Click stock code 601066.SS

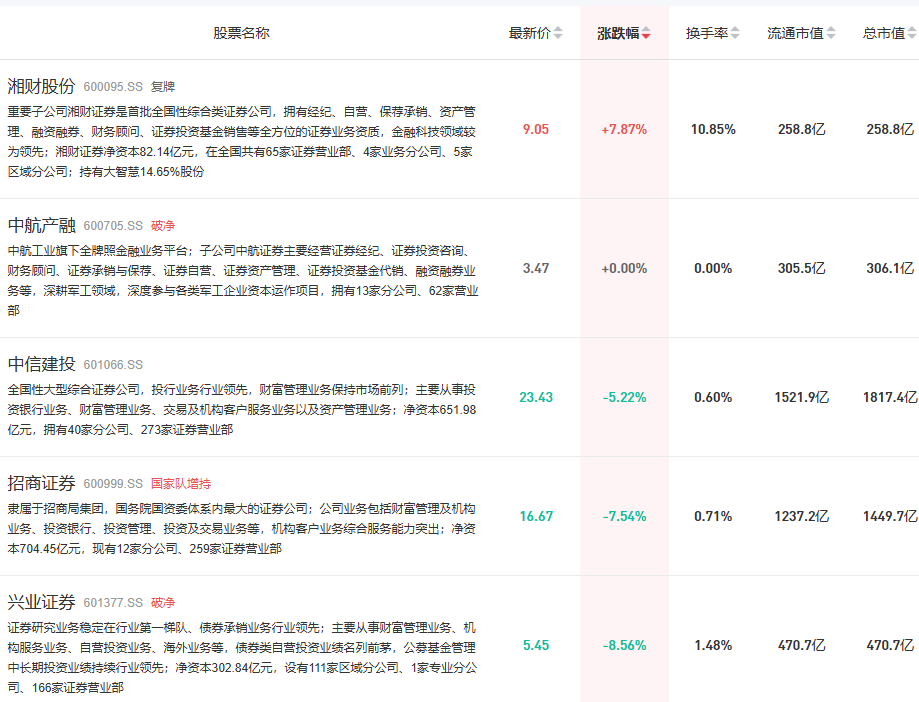(x=113, y=365)
